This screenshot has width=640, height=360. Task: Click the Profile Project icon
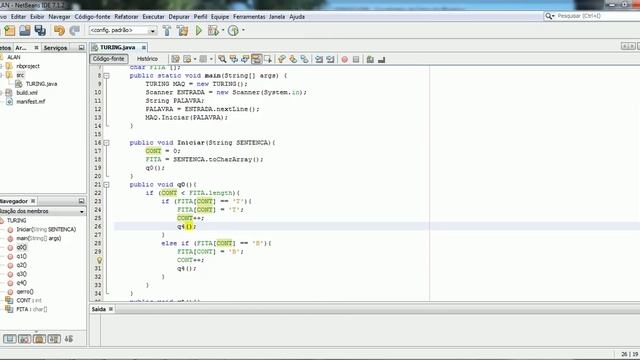click(233, 31)
